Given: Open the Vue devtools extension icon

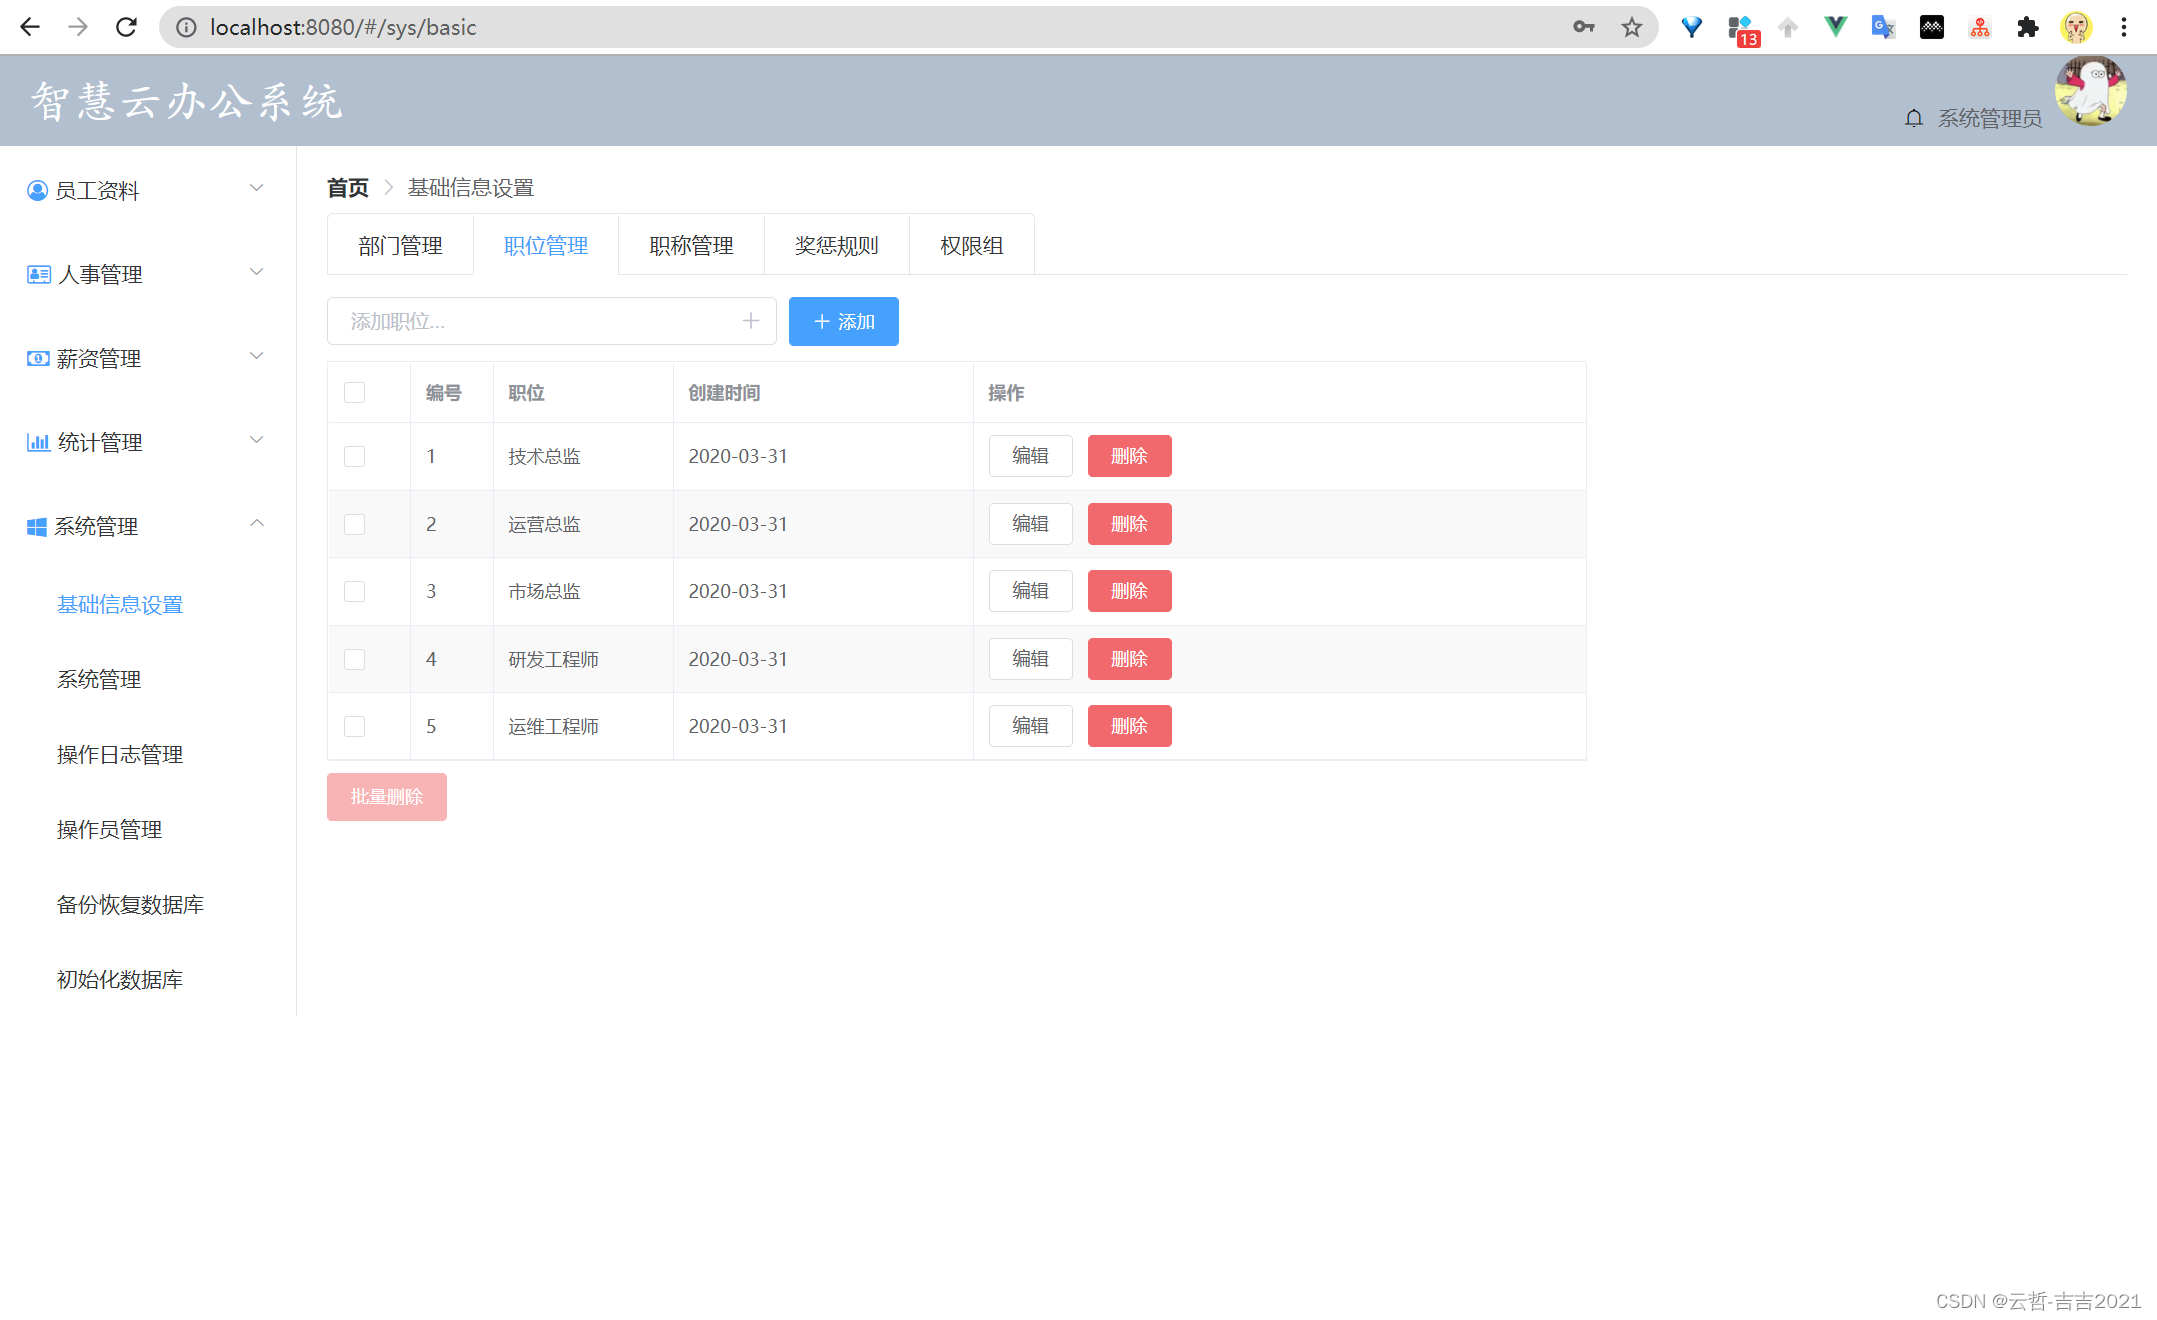Looking at the screenshot, I should (1835, 27).
